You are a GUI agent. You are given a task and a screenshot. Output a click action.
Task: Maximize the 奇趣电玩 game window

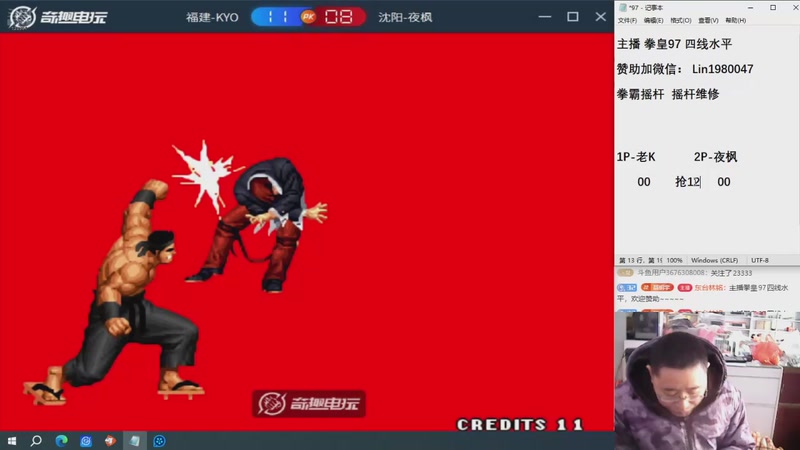click(572, 17)
